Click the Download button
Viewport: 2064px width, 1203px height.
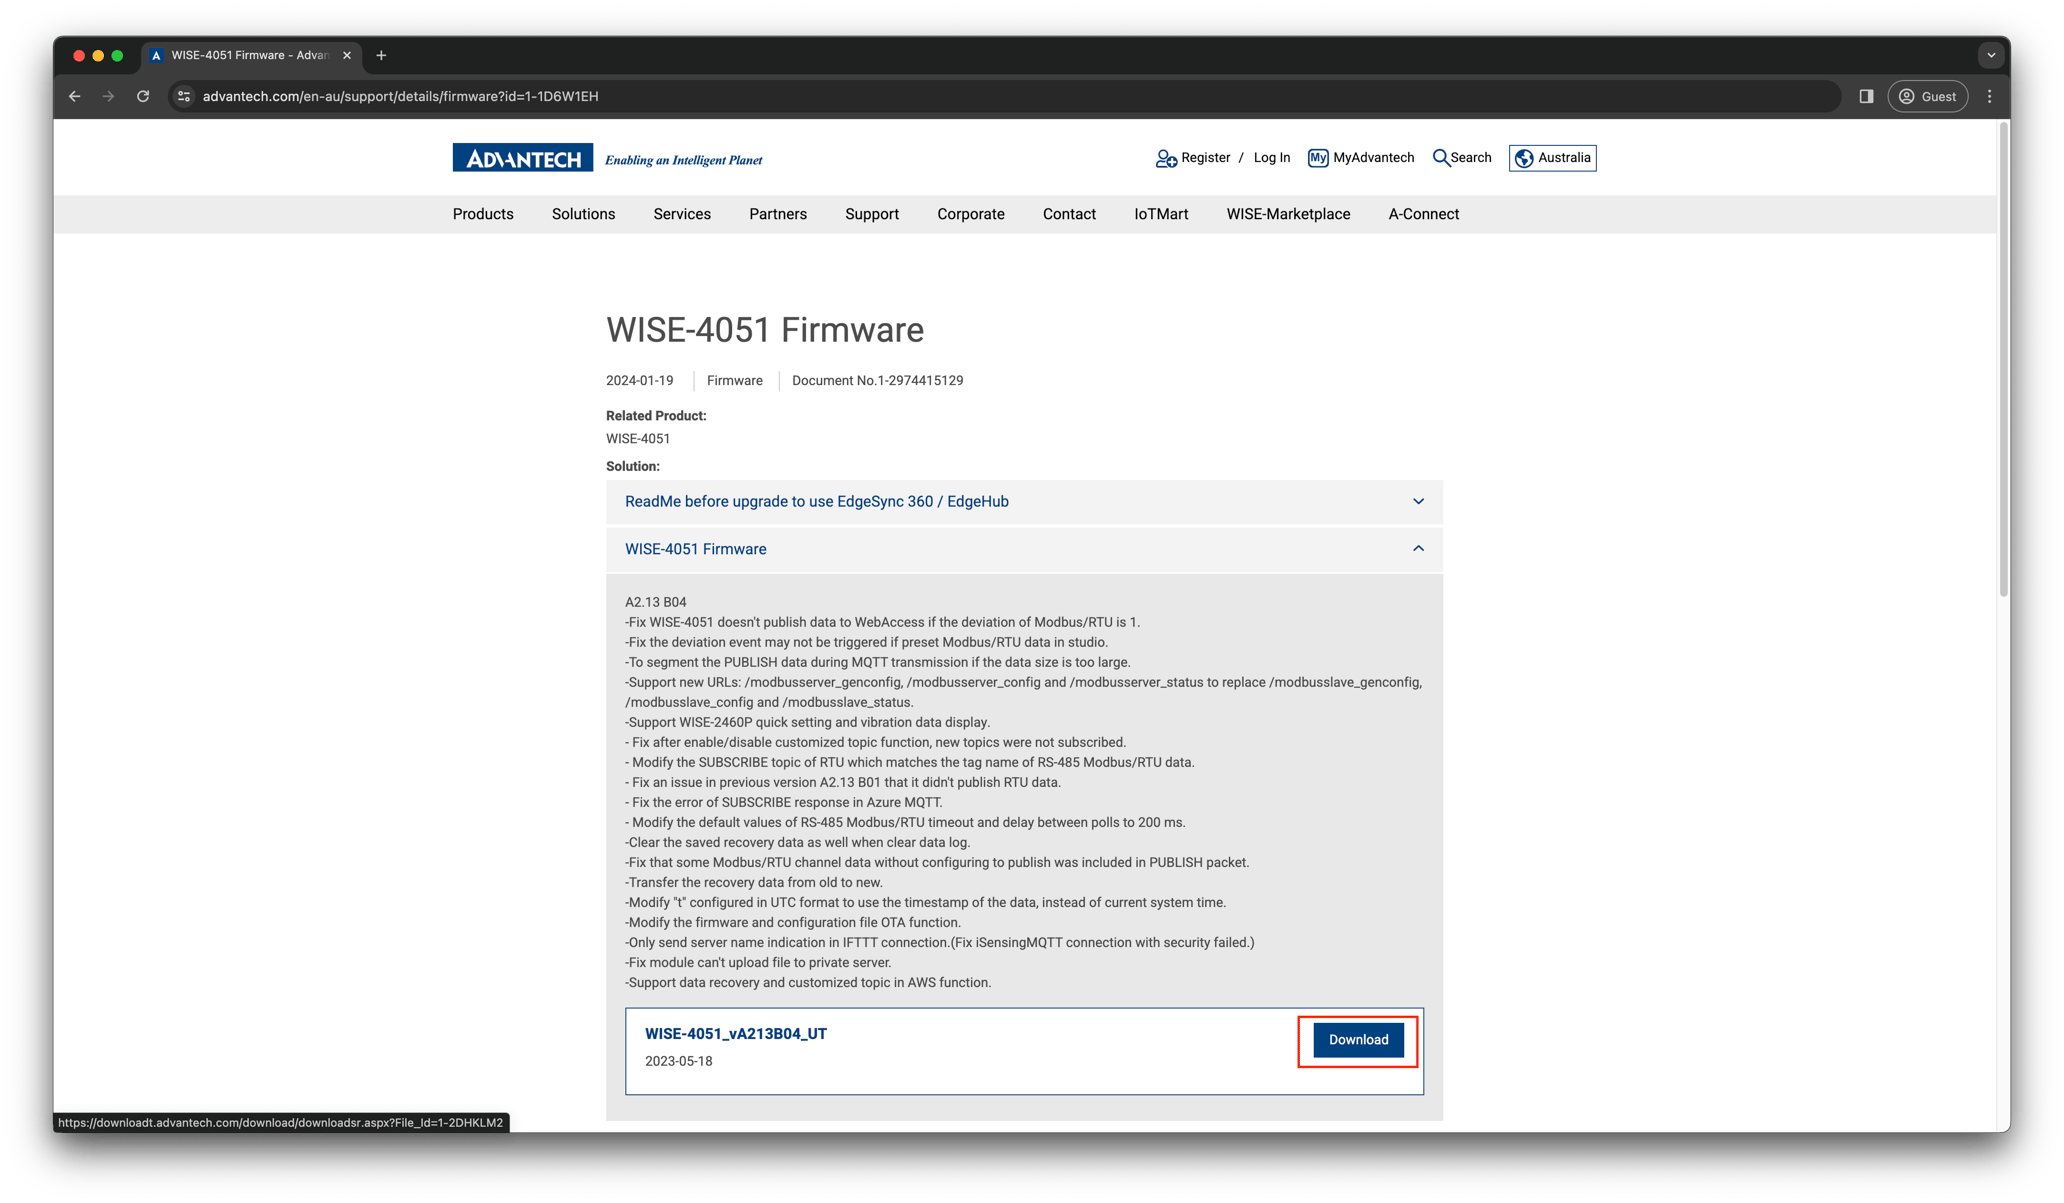[x=1357, y=1040]
